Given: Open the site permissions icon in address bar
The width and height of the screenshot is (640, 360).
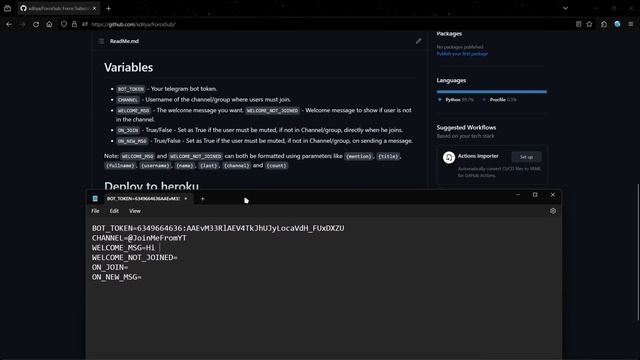Looking at the screenshot, I should pos(85,24).
